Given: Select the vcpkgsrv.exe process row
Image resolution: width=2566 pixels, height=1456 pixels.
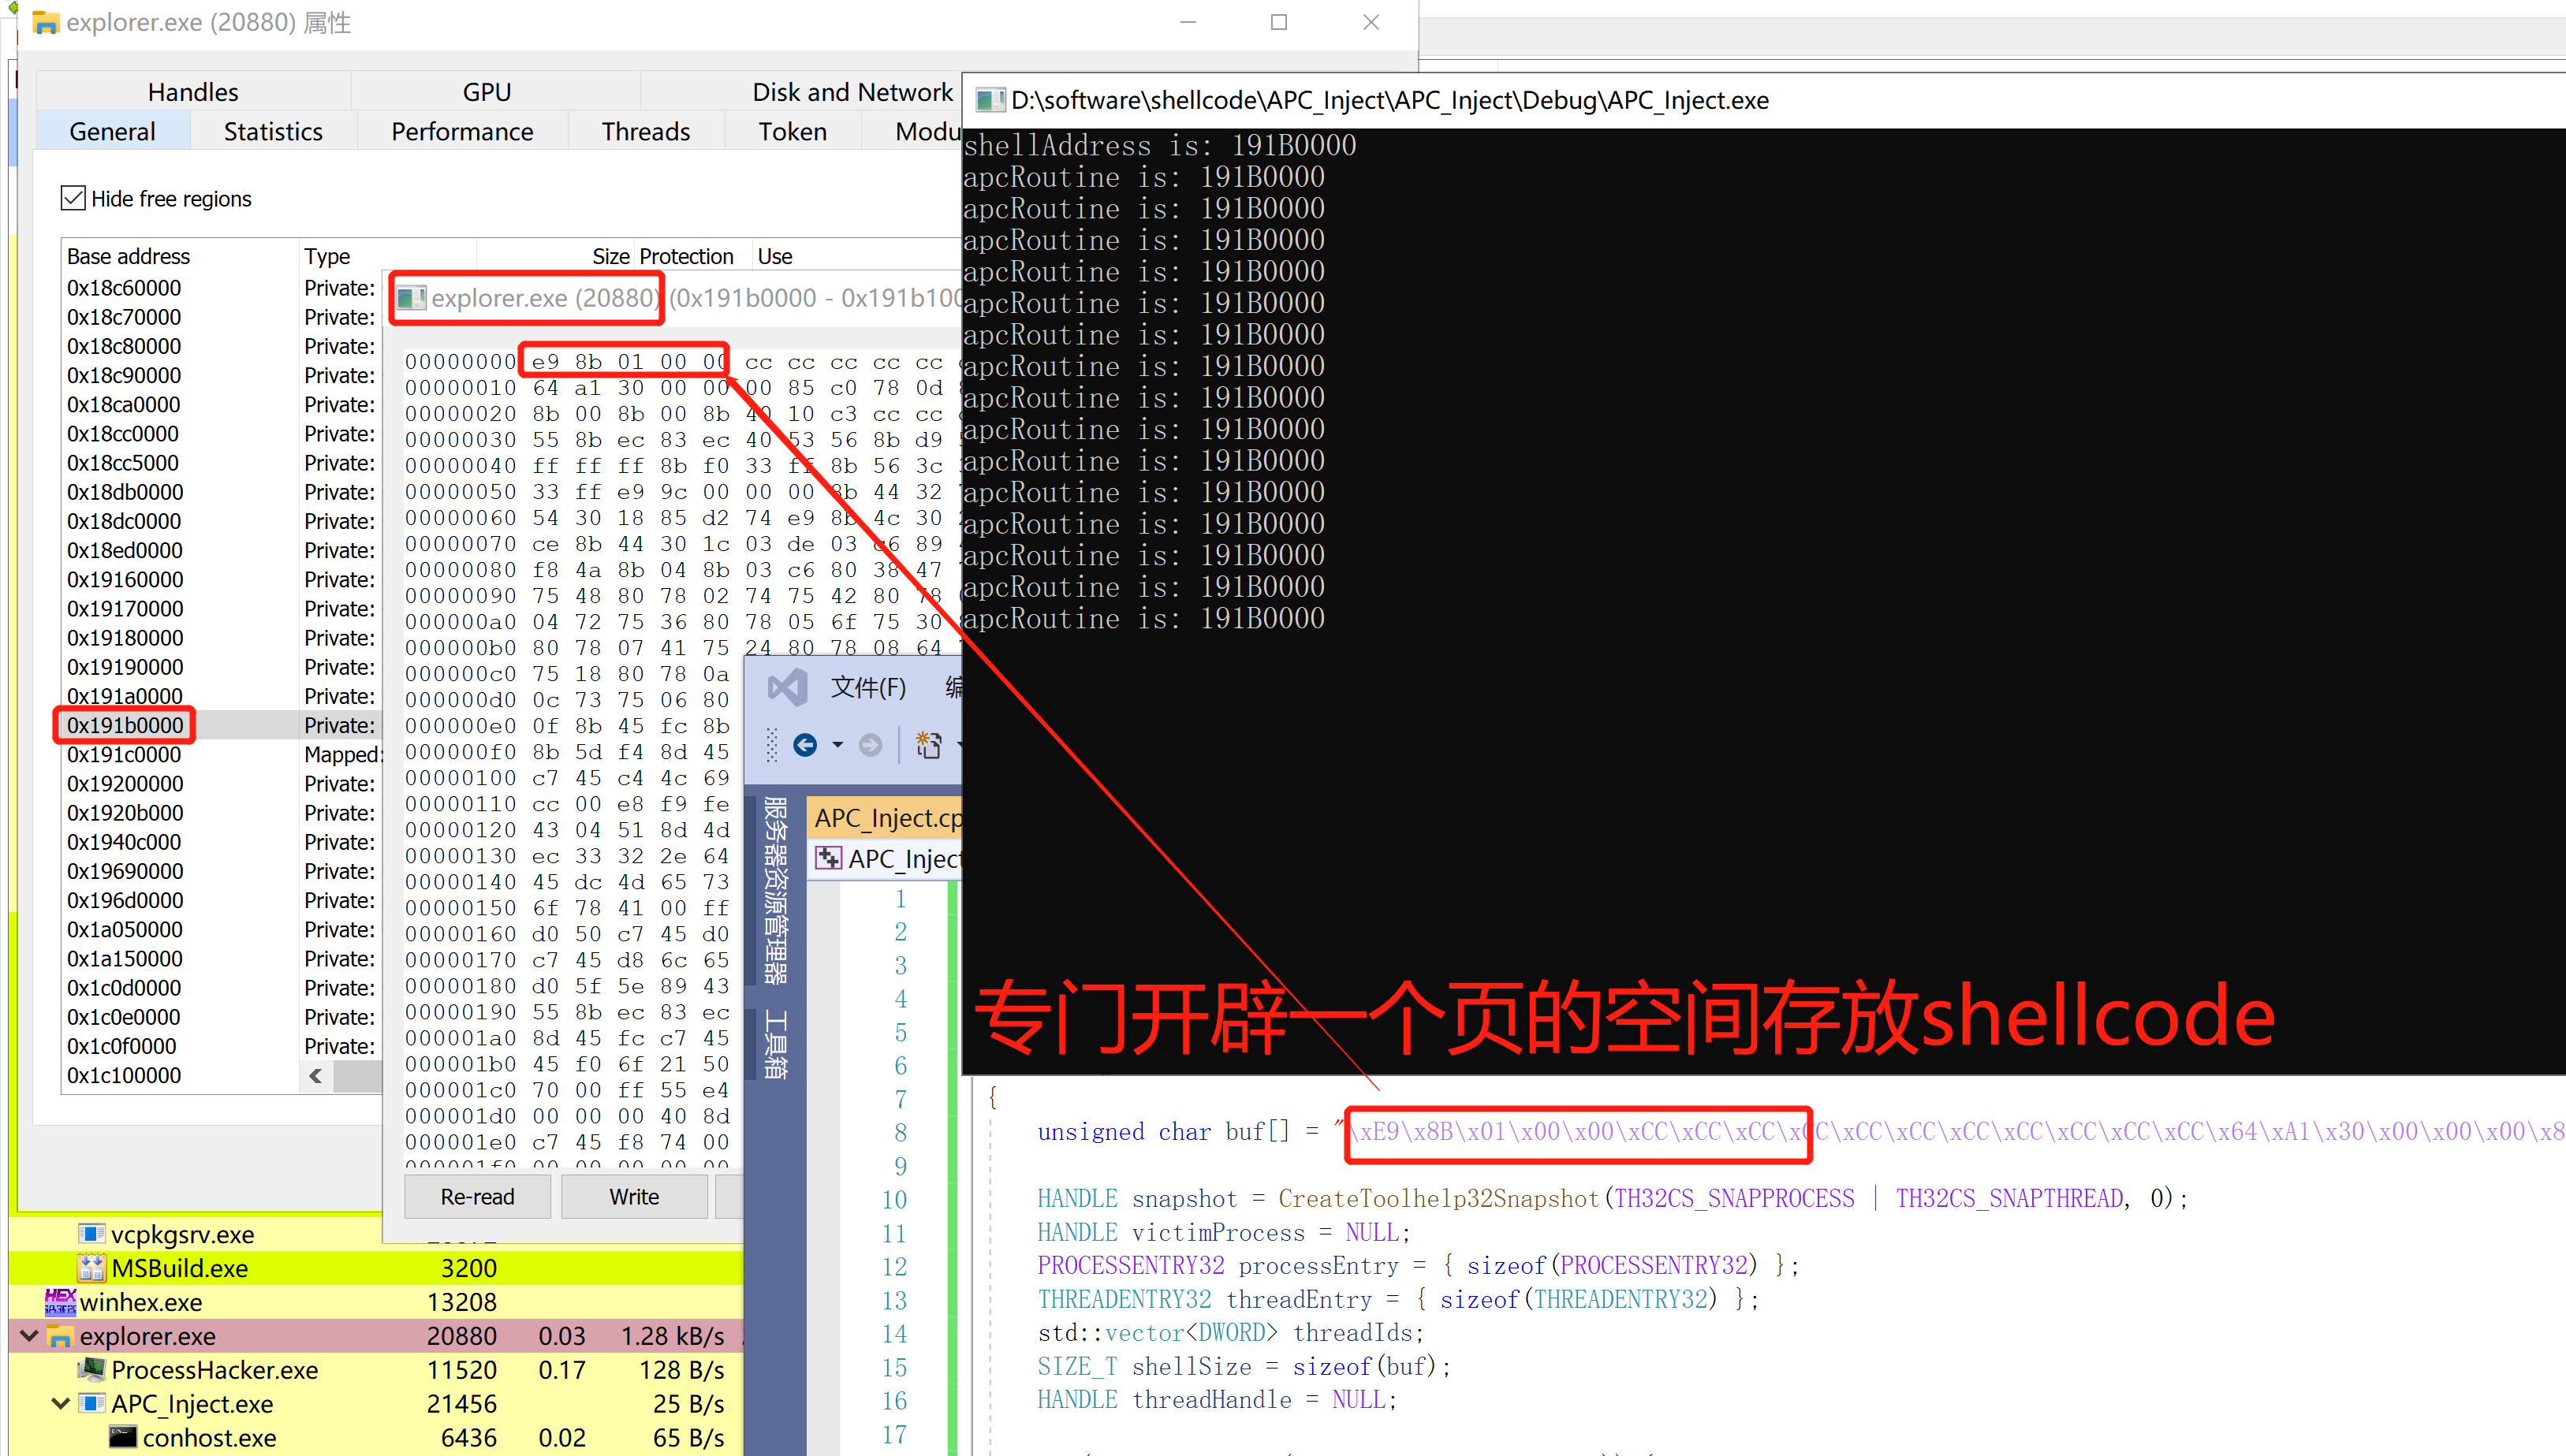Looking at the screenshot, I should coord(376,1235).
